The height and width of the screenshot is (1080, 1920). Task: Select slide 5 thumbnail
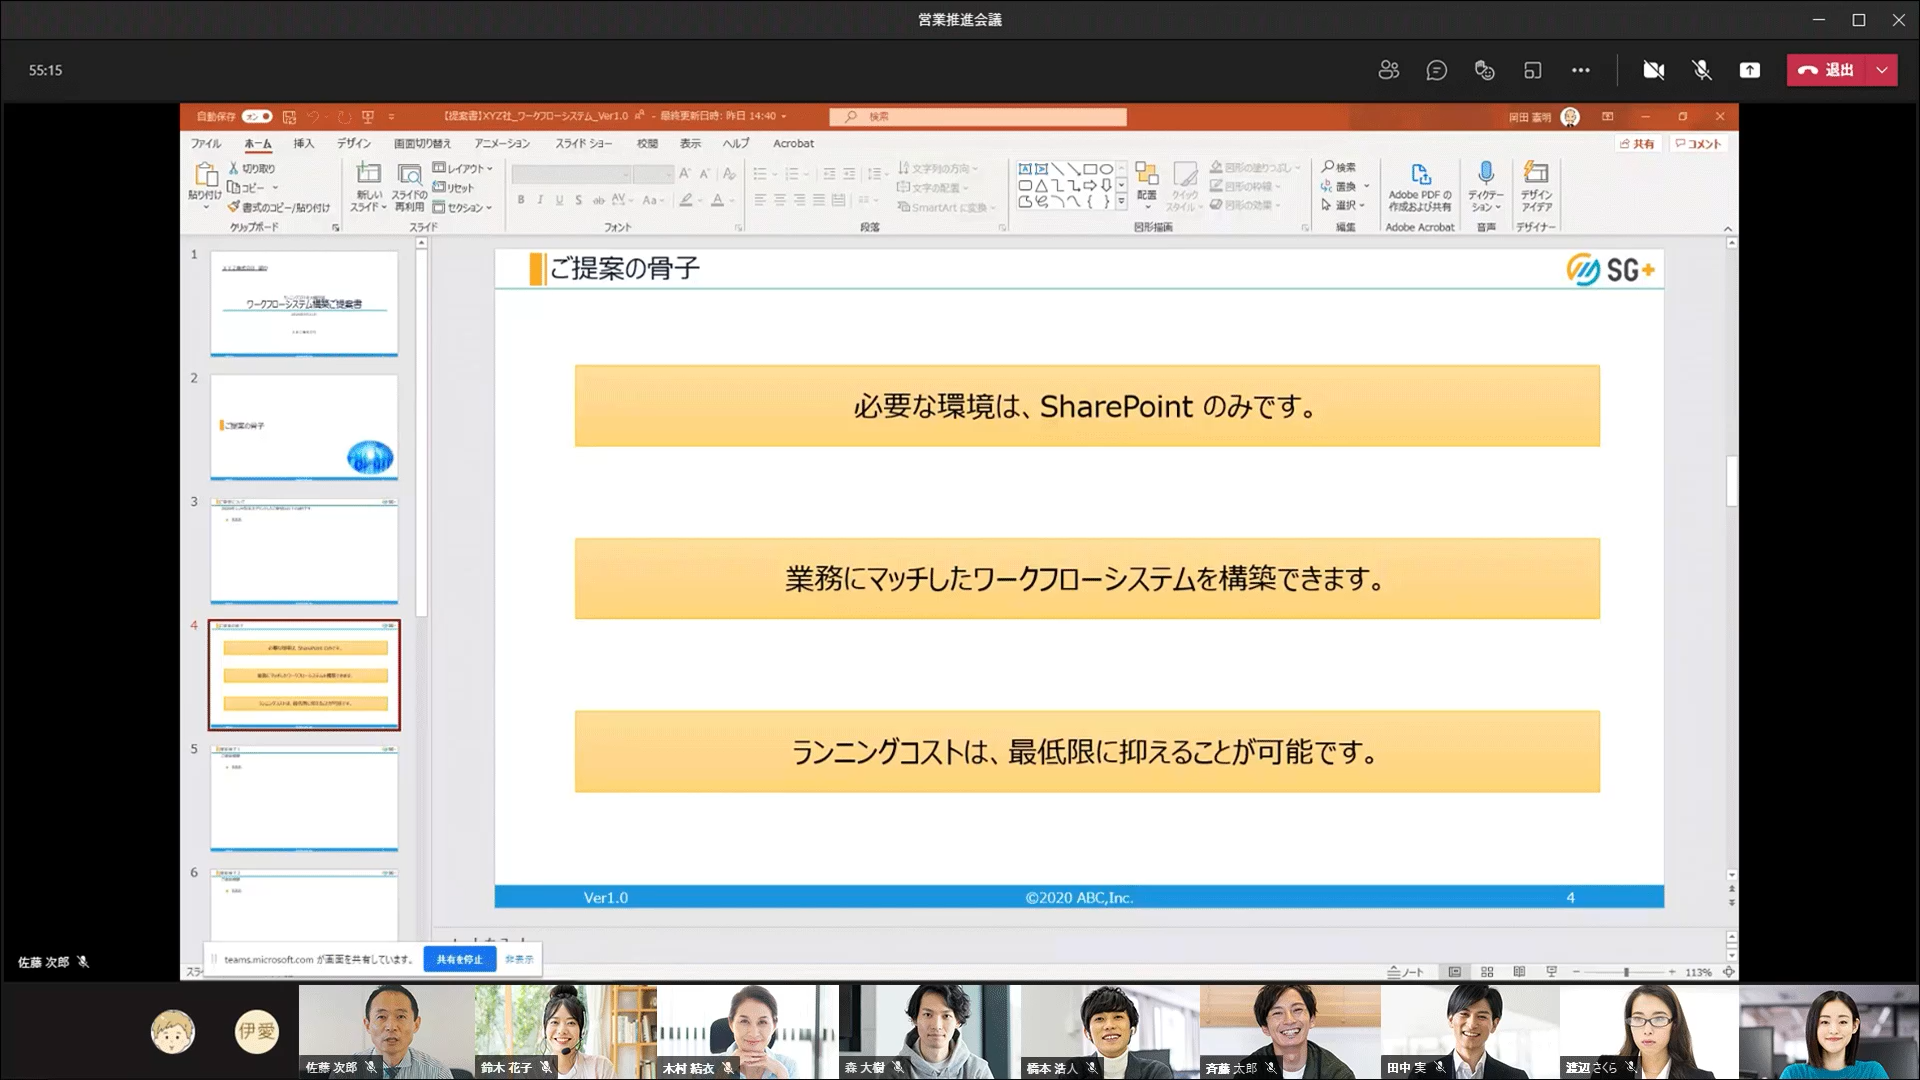point(304,798)
